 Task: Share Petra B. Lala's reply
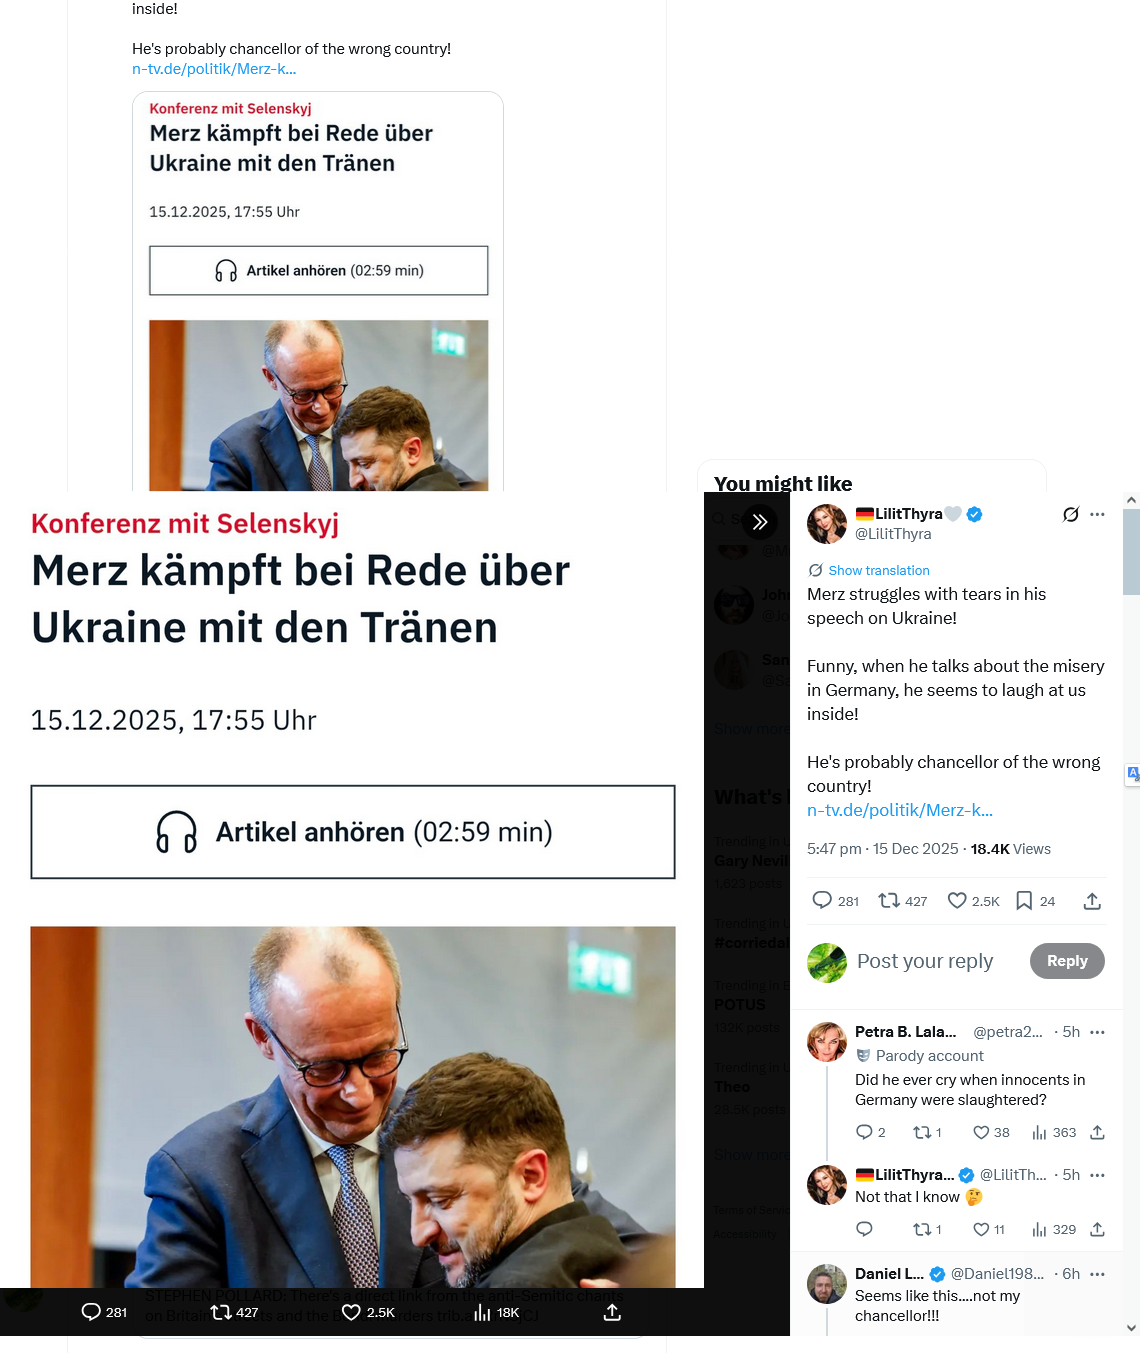[x=1097, y=1132]
